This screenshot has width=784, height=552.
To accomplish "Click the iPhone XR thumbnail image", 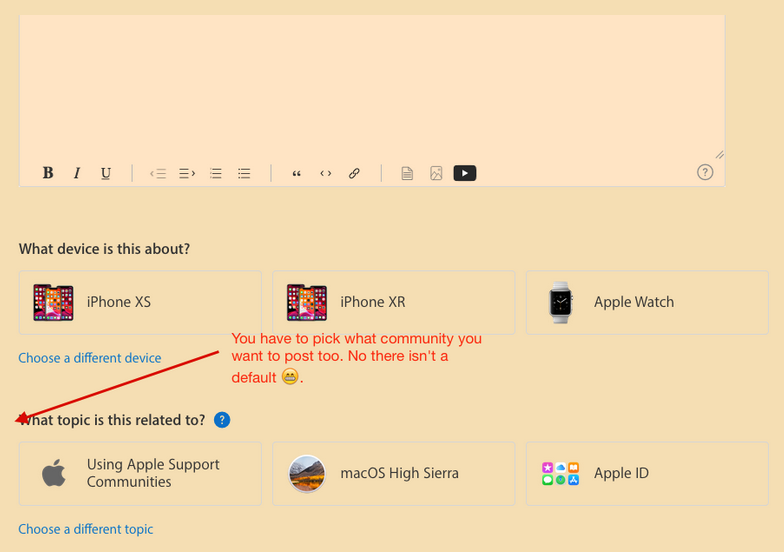I will (307, 302).
